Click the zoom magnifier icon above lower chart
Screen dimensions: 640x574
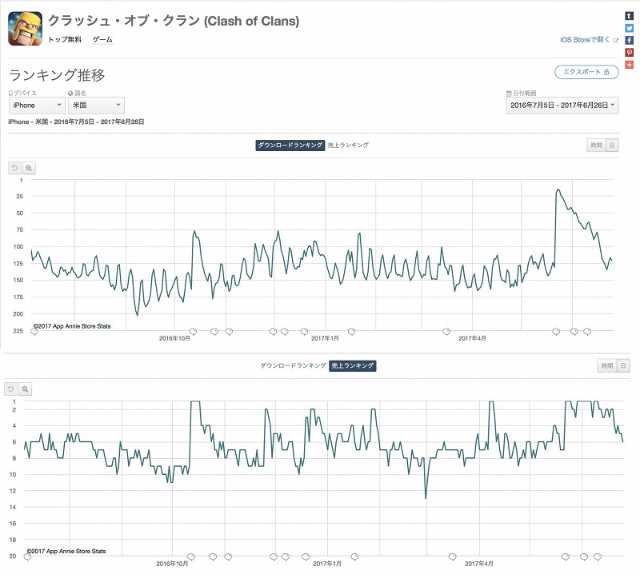pos(26,388)
